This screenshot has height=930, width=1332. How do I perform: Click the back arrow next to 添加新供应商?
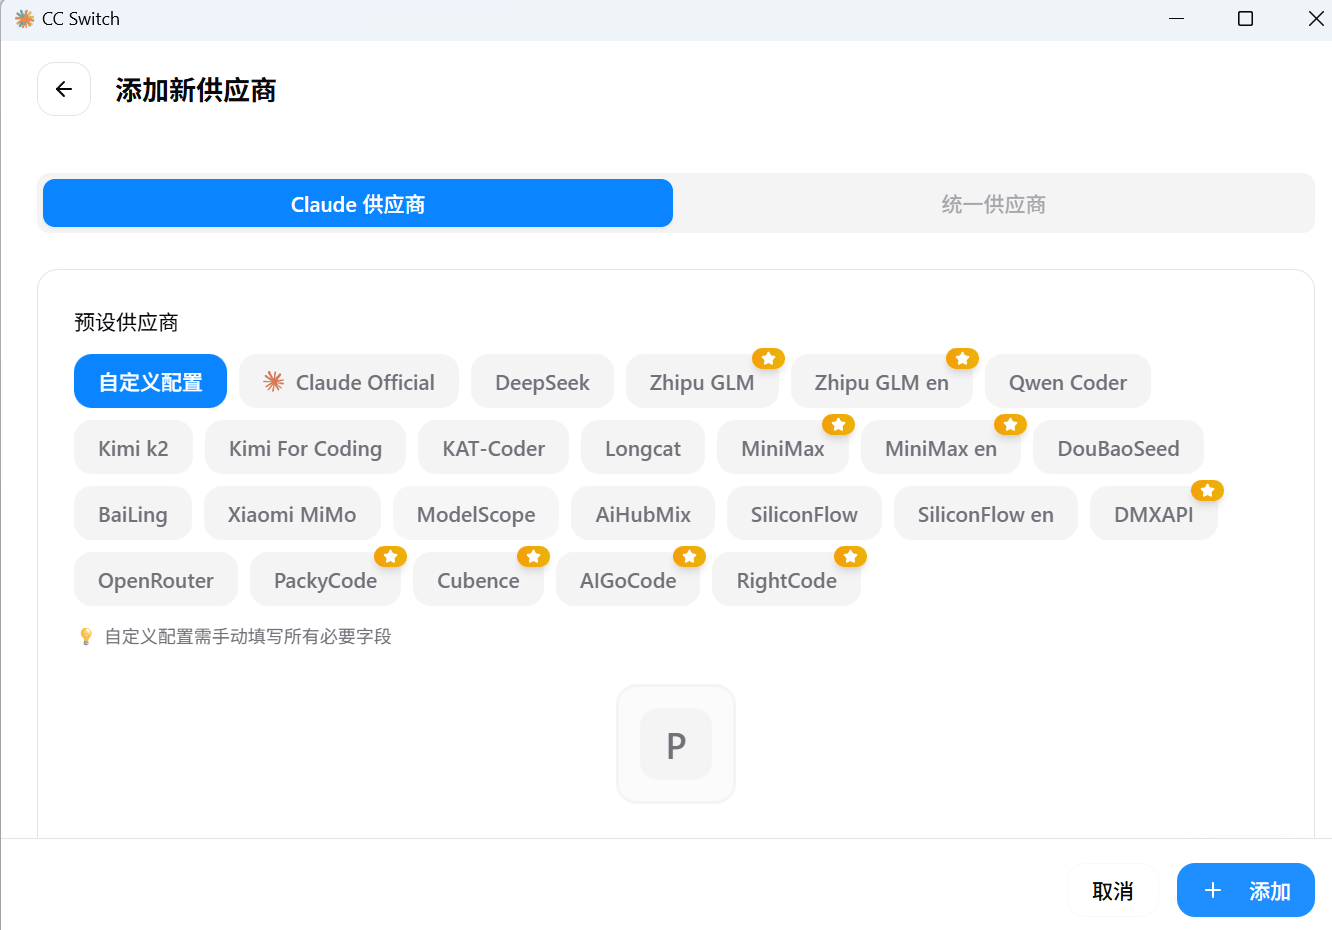click(x=63, y=89)
